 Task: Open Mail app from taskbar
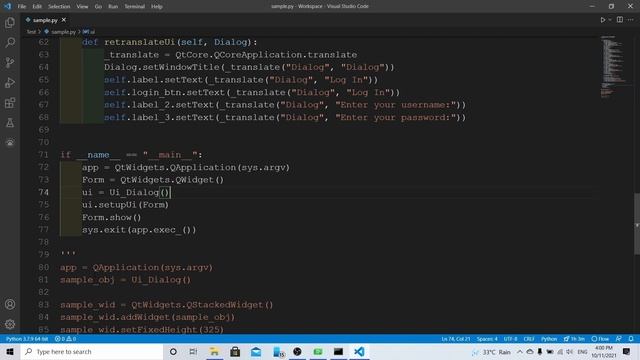pos(256,351)
